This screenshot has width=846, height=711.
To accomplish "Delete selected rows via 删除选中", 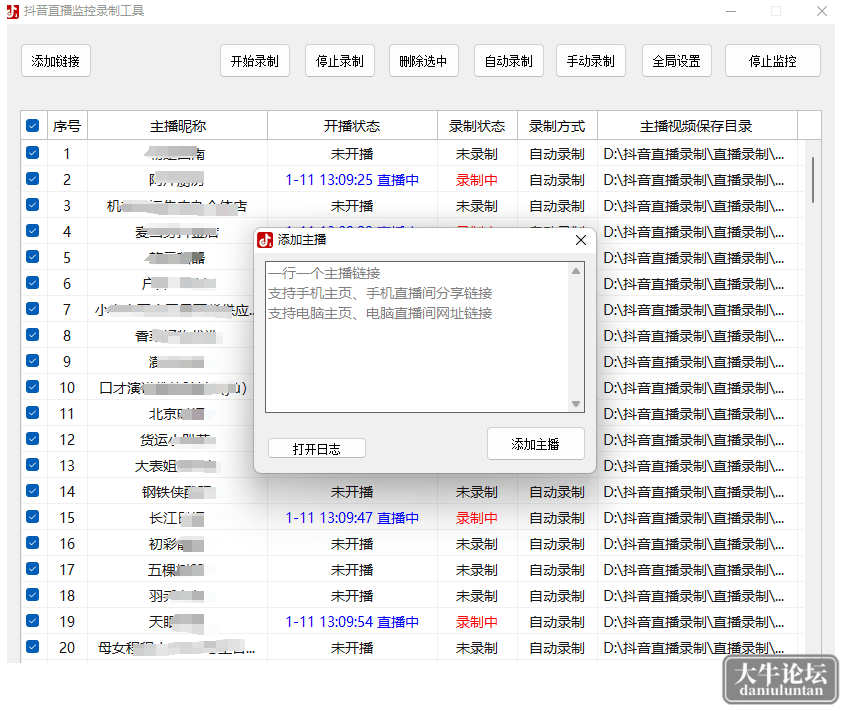I will tap(424, 61).
